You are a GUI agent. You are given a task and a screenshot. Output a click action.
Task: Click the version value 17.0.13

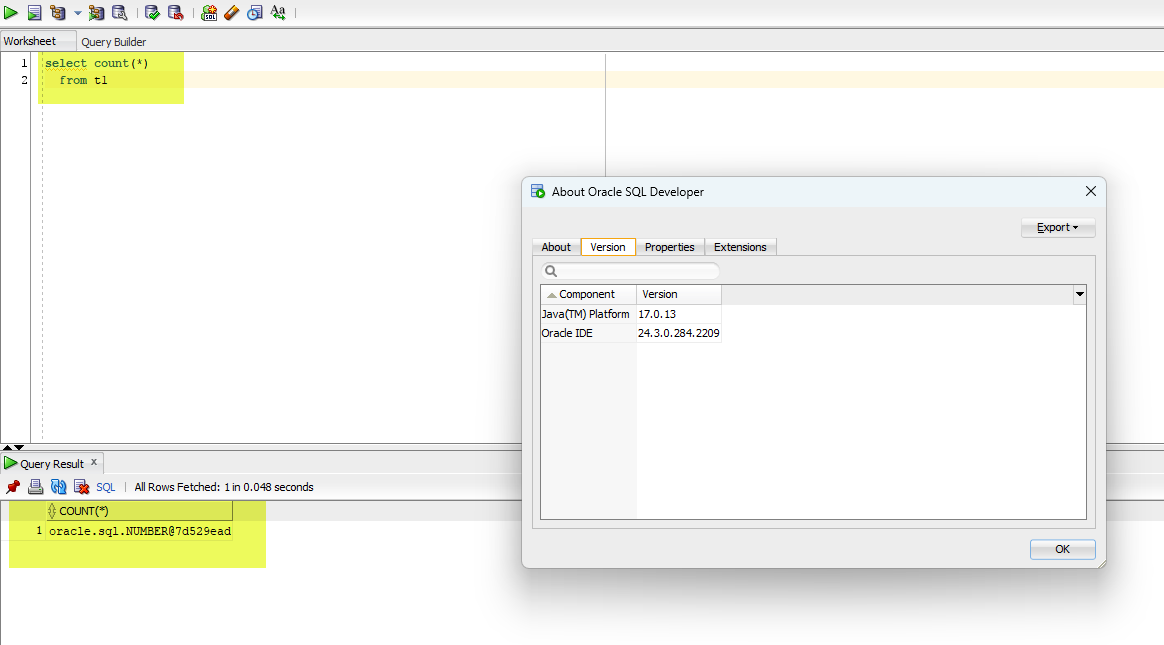coord(657,314)
